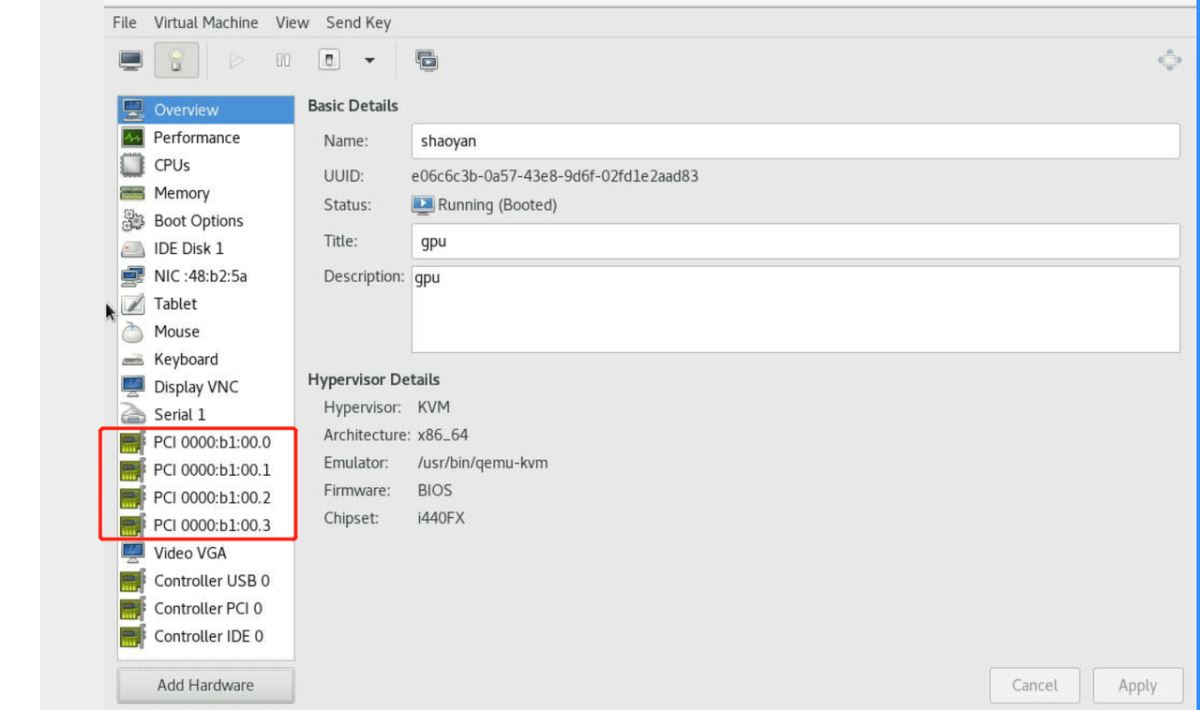This screenshot has height=710, width=1200.
Task: Click the Apply button
Action: click(1137, 685)
